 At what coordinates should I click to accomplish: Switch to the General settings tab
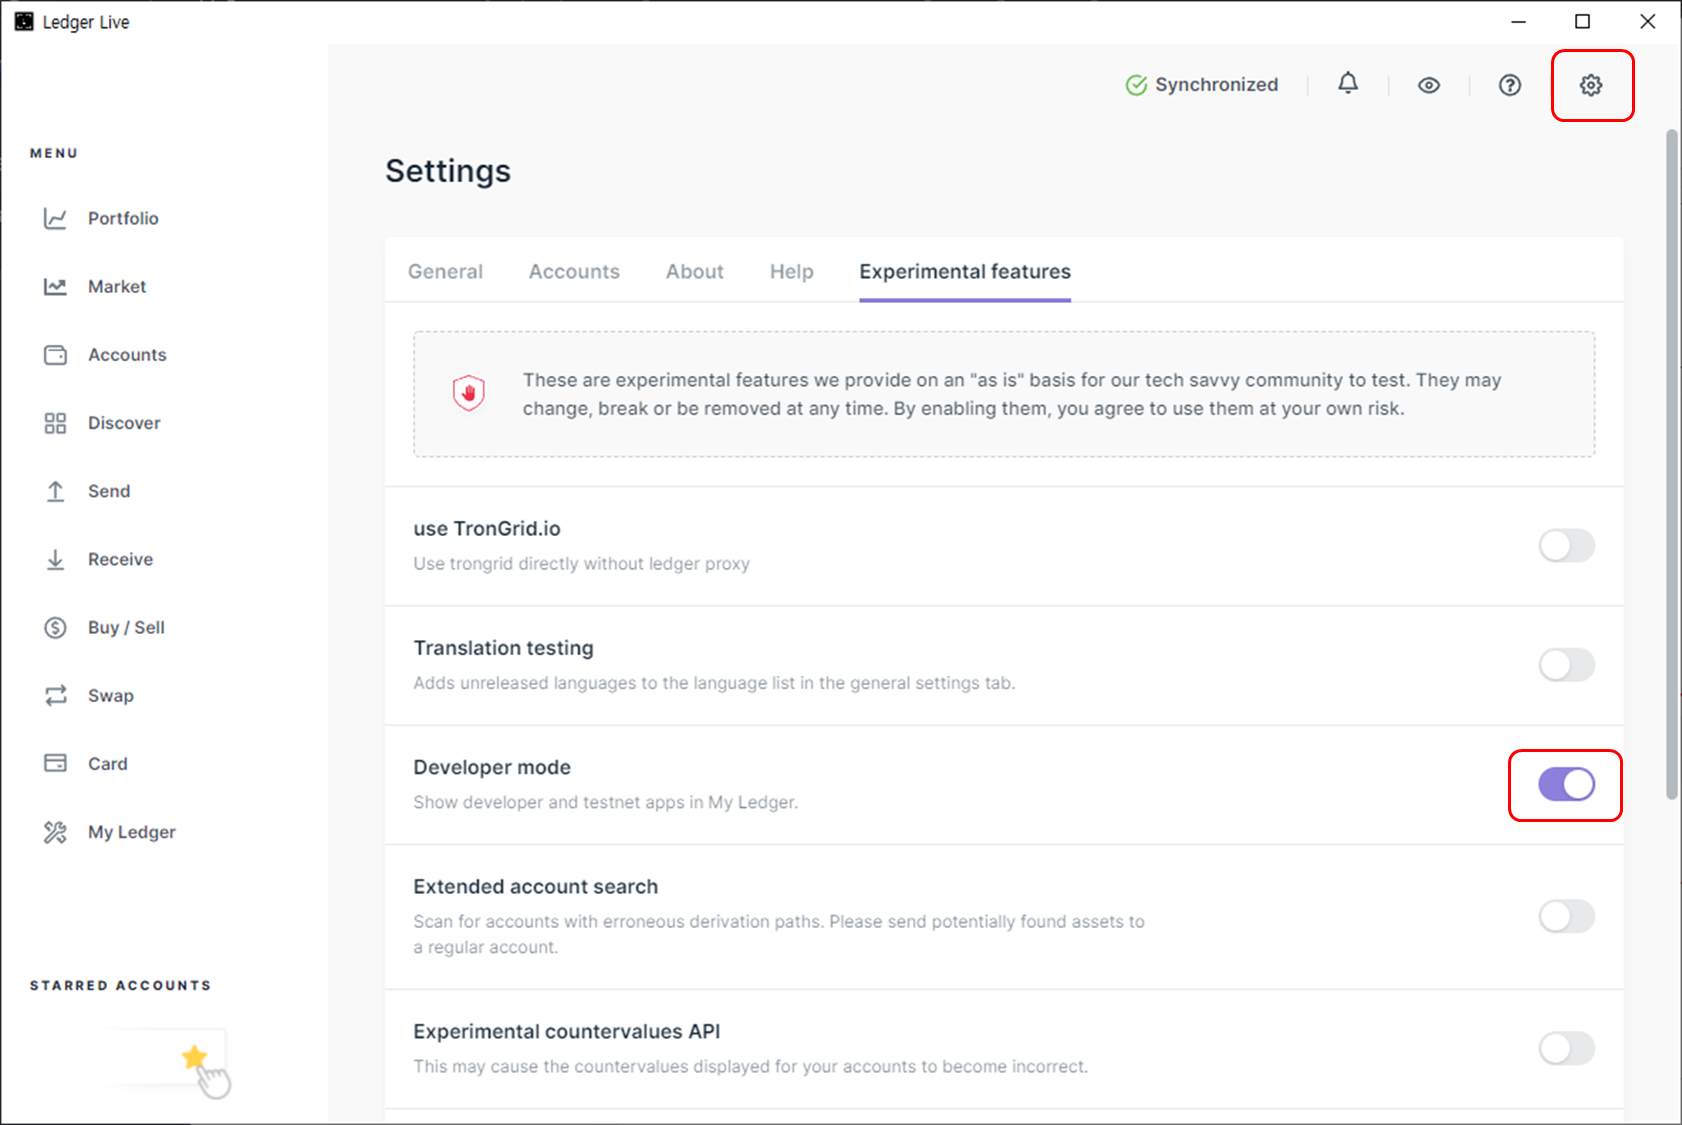click(445, 271)
